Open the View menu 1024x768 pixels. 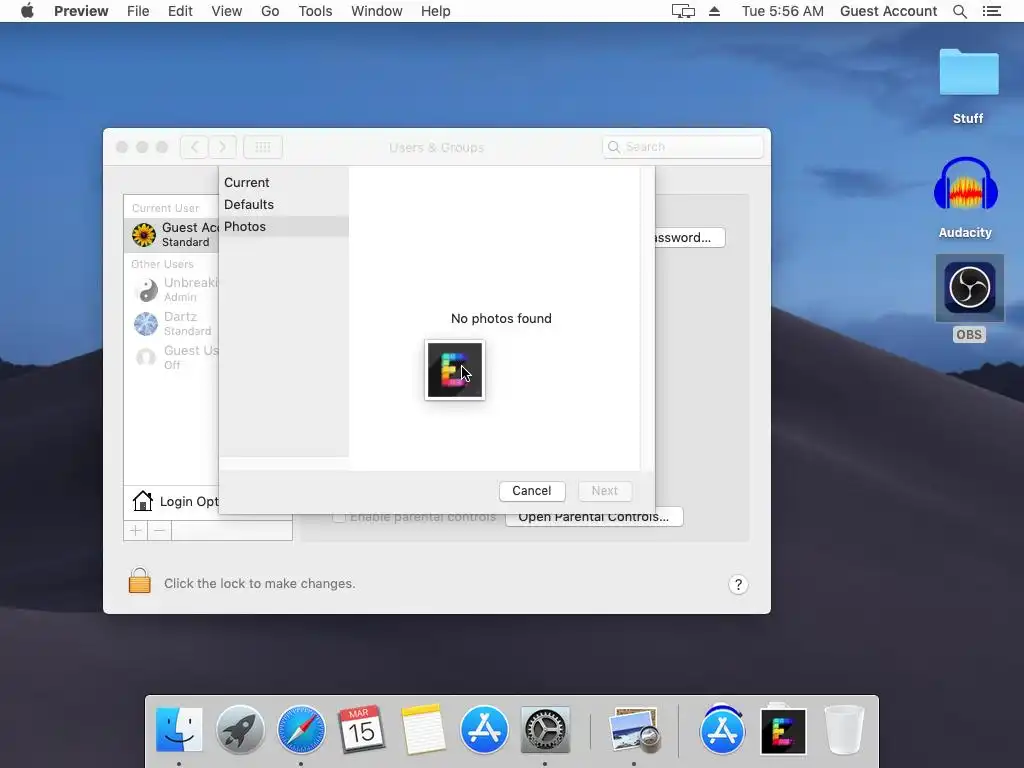pos(227,11)
